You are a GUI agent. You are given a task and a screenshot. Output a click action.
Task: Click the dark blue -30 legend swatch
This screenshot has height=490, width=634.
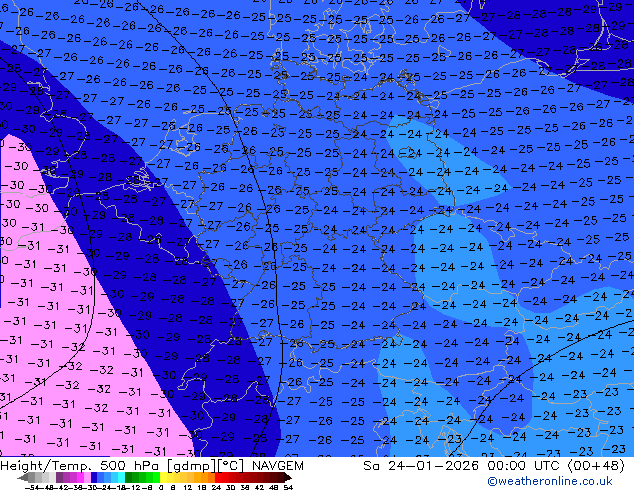[x=94, y=477]
